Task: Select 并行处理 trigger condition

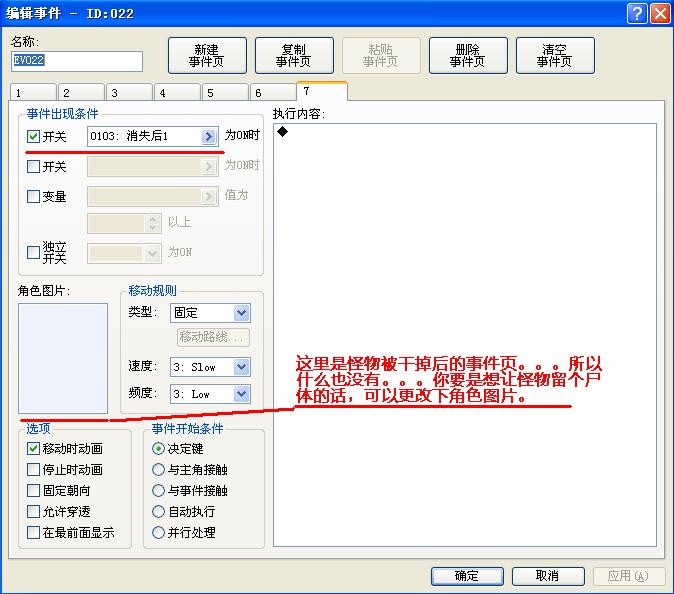Action: [159, 533]
